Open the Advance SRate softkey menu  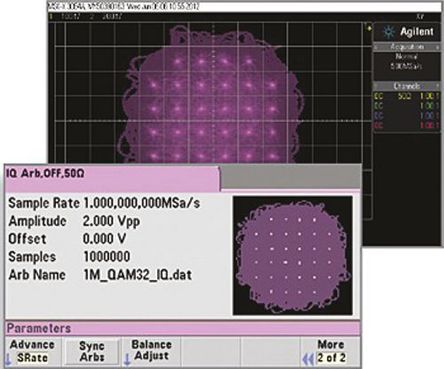[32, 352]
